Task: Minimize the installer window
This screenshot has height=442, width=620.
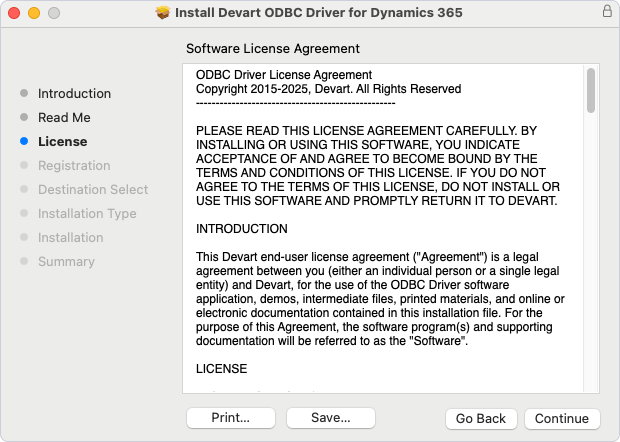Action: [x=34, y=13]
